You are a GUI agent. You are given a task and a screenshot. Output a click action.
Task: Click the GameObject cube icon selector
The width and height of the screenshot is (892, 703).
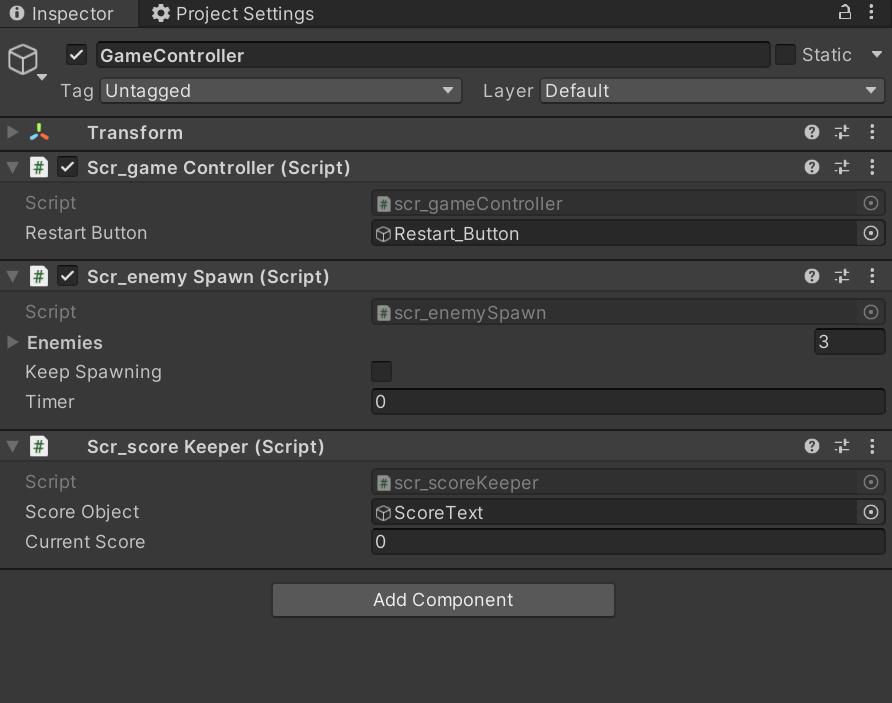coord(24,62)
